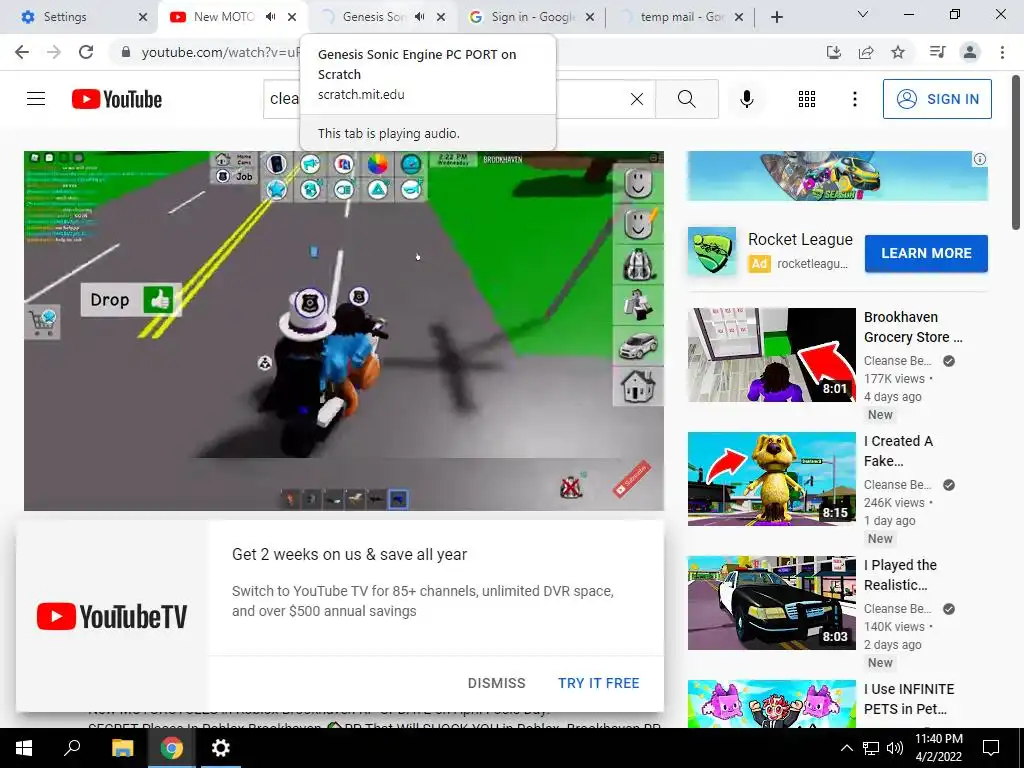The width and height of the screenshot is (1024, 768).
Task: Click LEARN MORE on Rocket League ad
Action: 926,253
